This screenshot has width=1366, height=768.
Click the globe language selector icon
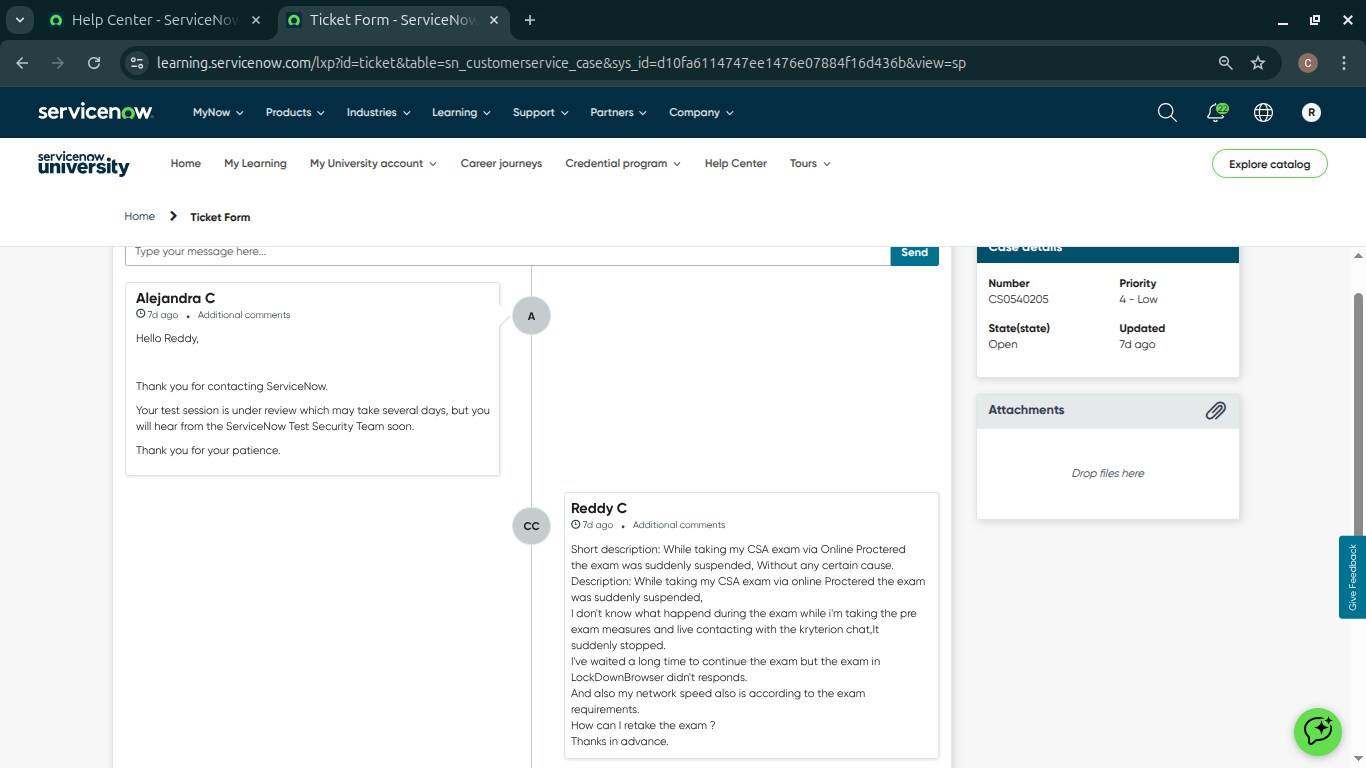tap(1263, 113)
